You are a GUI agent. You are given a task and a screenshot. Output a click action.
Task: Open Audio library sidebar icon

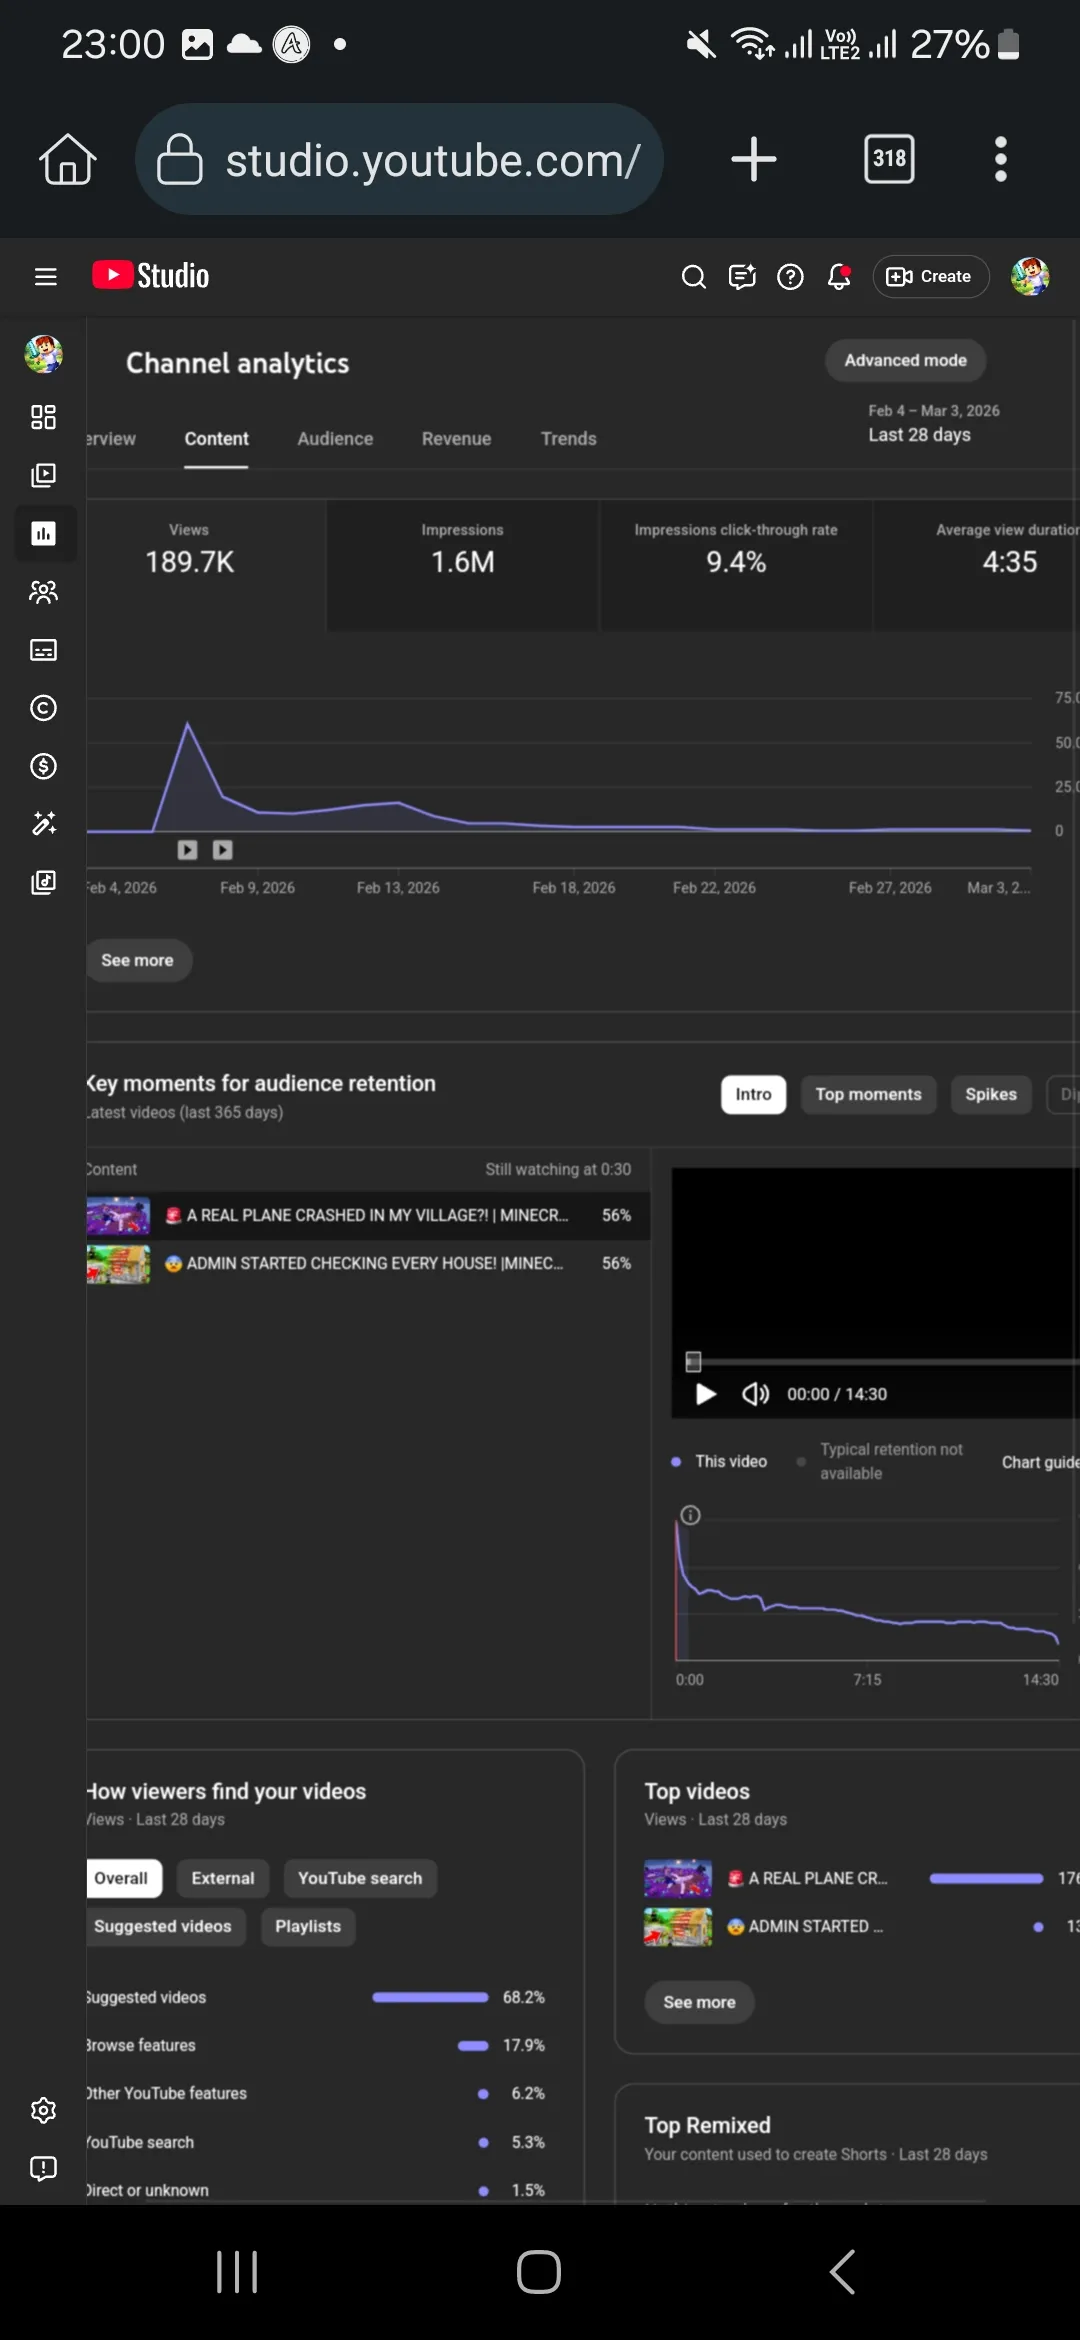coord(43,882)
